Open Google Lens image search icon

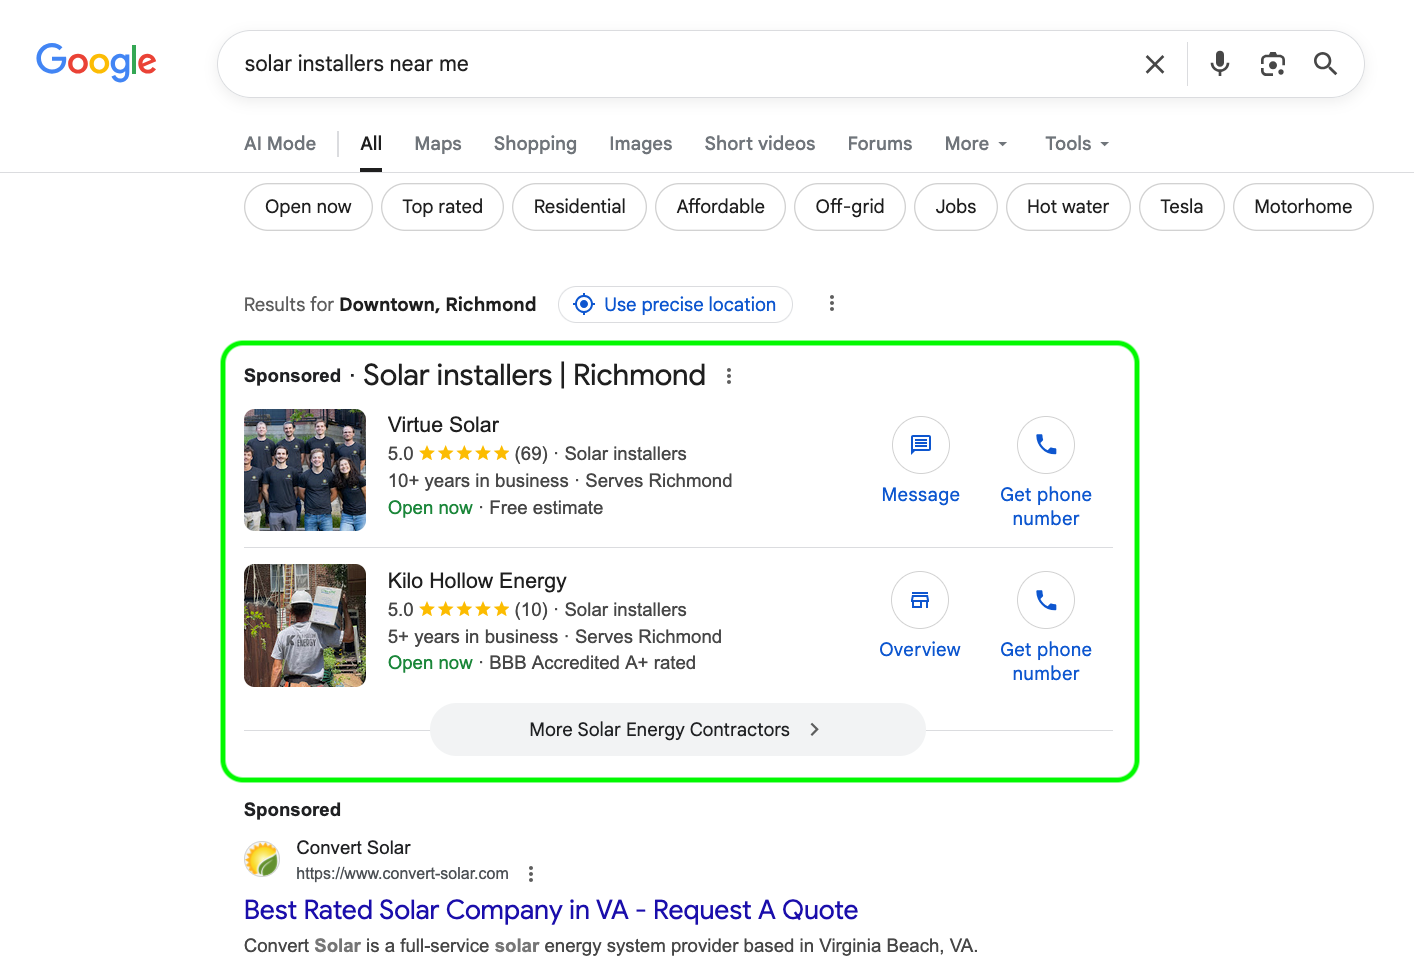[1272, 64]
